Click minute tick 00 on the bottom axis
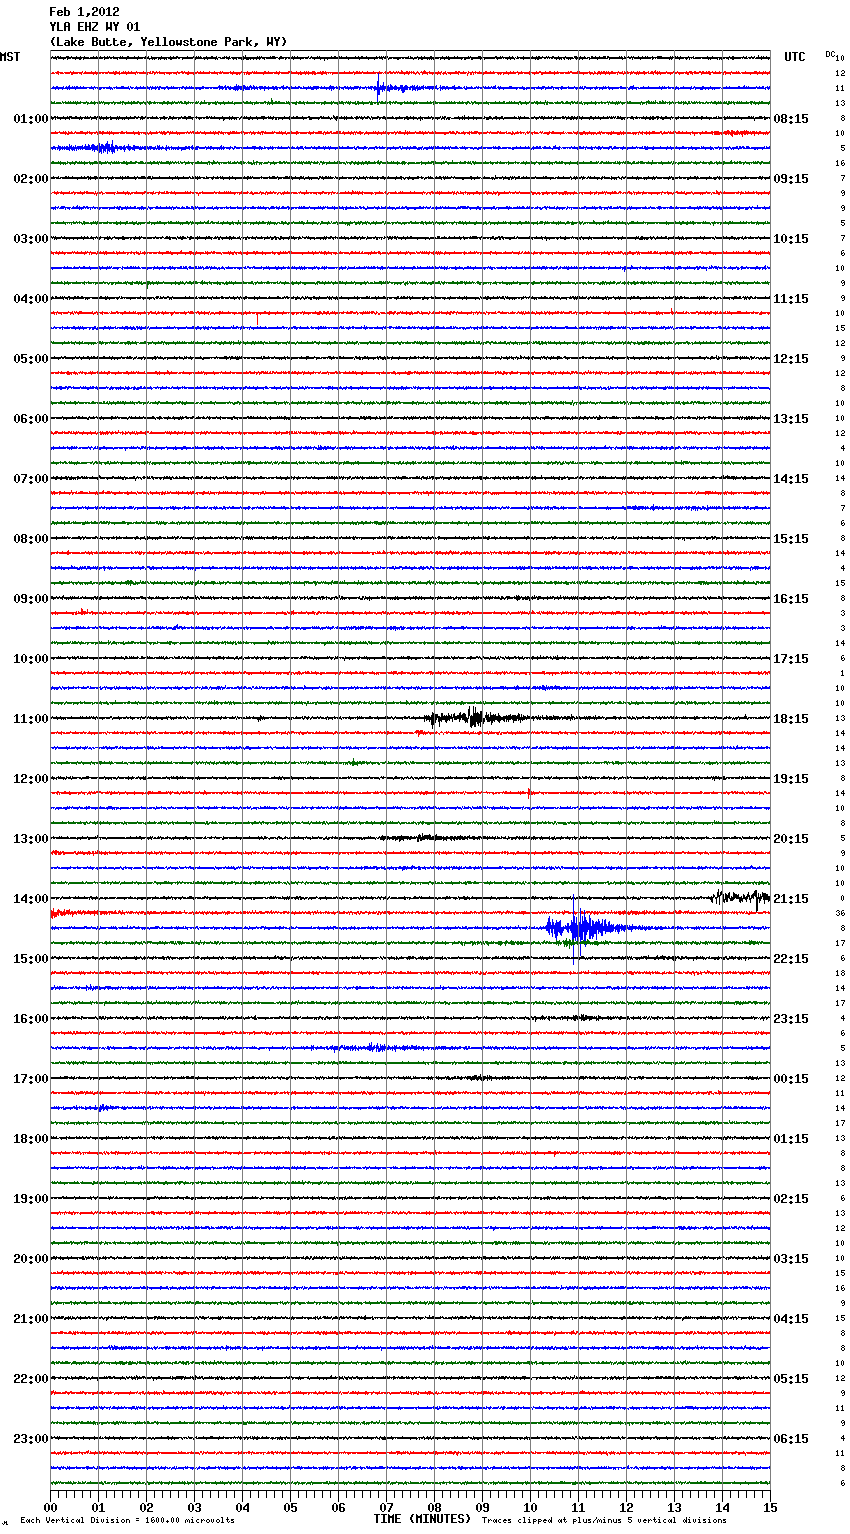Screen dimensions: 850x1534 51,1507
